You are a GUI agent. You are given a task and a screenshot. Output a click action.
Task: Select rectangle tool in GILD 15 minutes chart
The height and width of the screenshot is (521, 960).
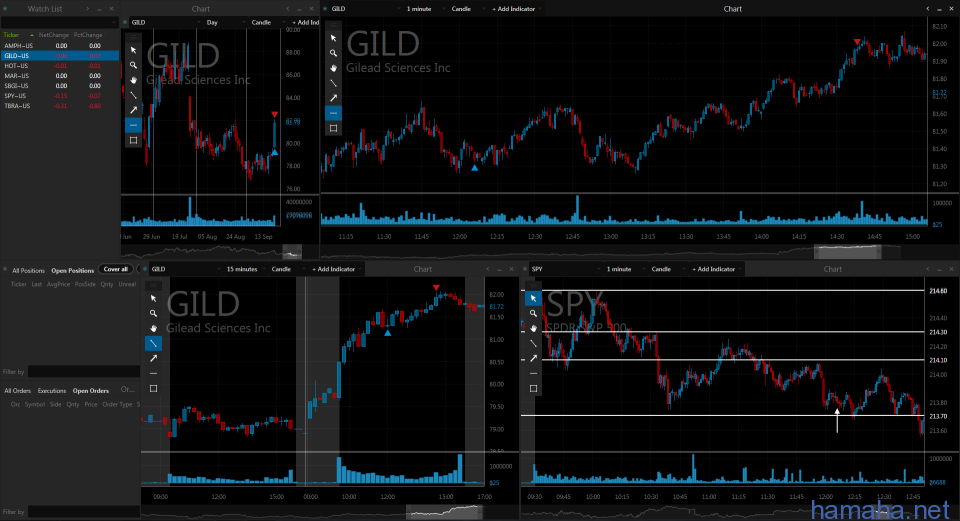click(153, 388)
